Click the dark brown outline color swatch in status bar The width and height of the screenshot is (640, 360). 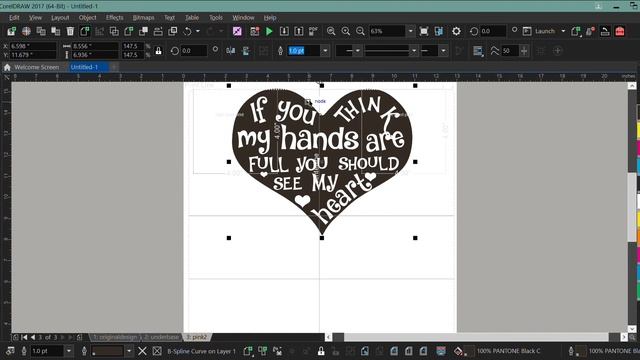click(108, 351)
